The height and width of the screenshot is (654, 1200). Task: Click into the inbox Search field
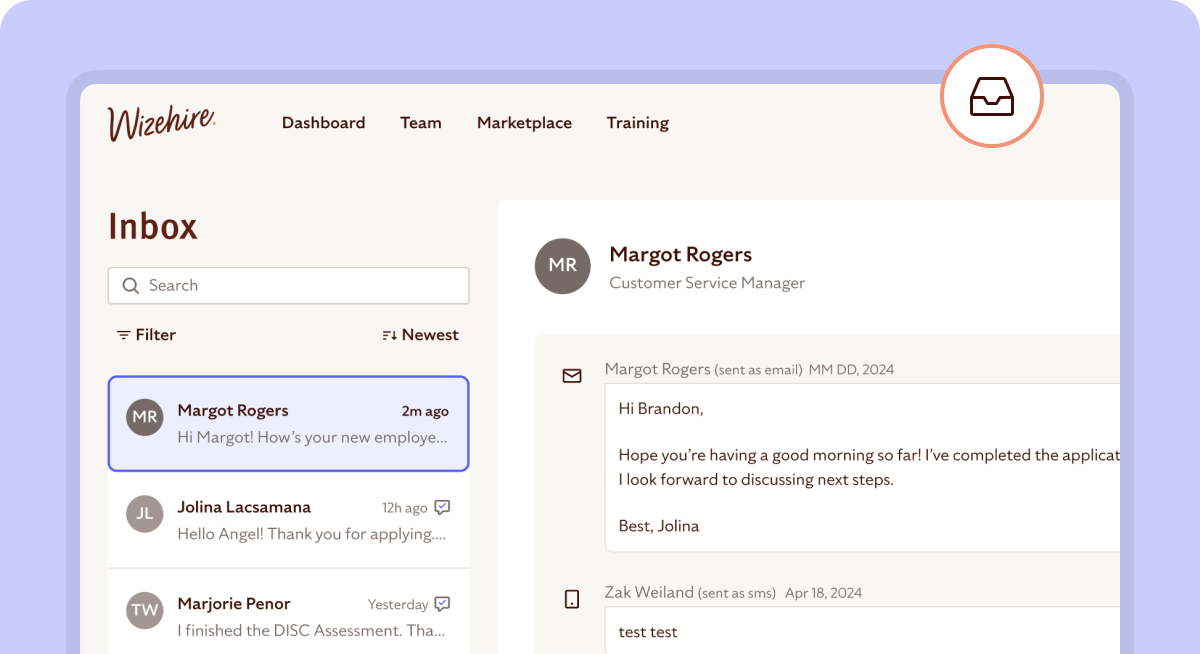coord(300,286)
